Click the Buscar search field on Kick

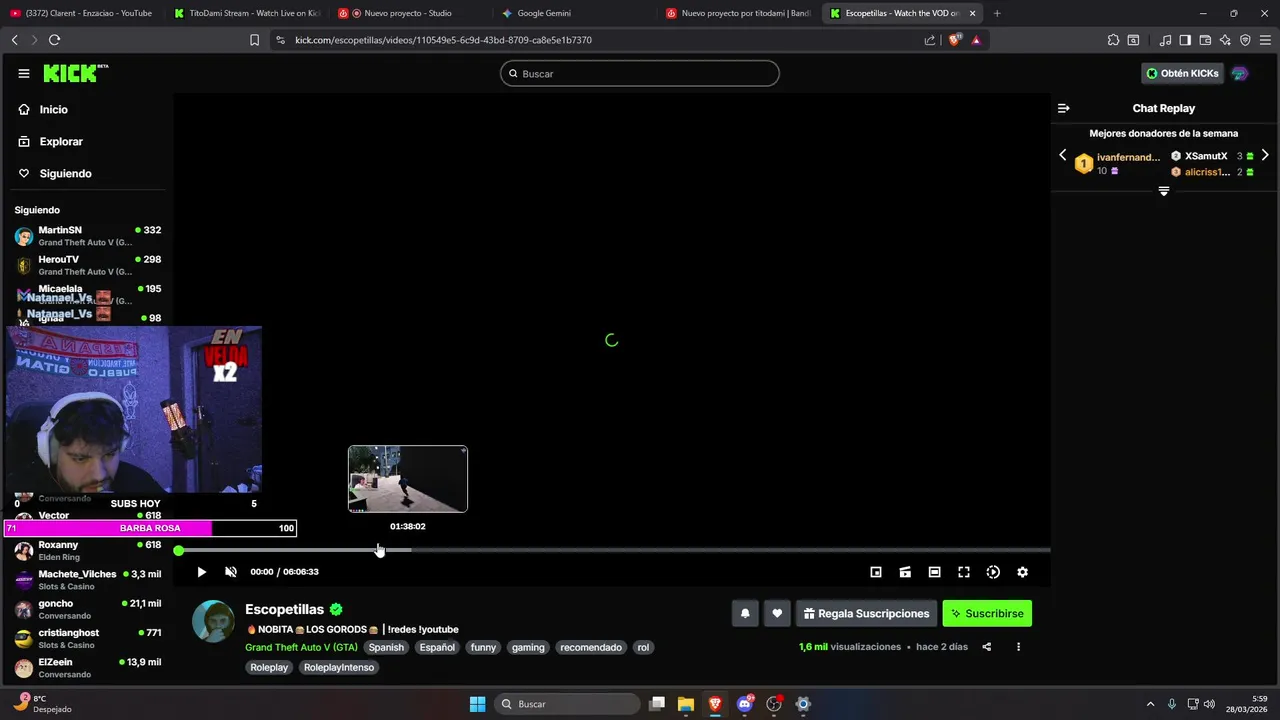pos(640,73)
